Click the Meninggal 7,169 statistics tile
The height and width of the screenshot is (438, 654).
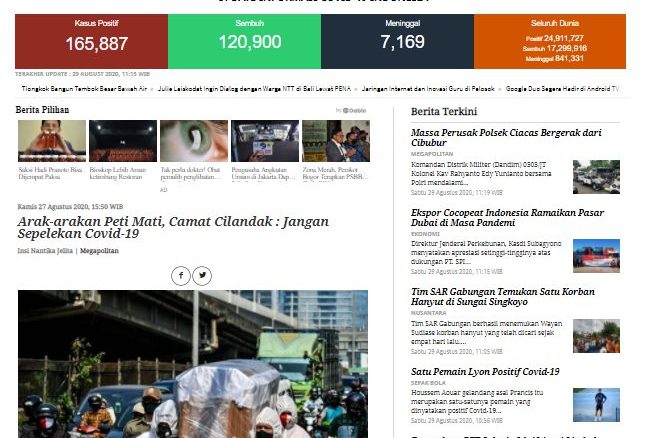click(x=397, y=41)
